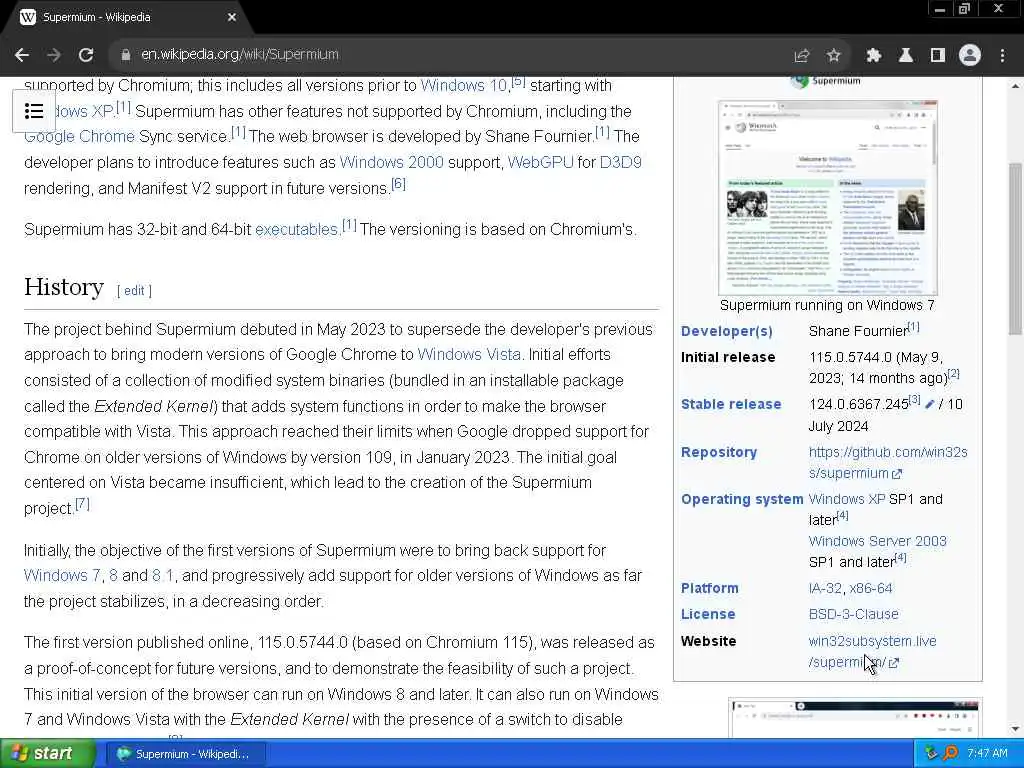
Task: Click the scrollbar down arrow
Action: (x=1016, y=729)
